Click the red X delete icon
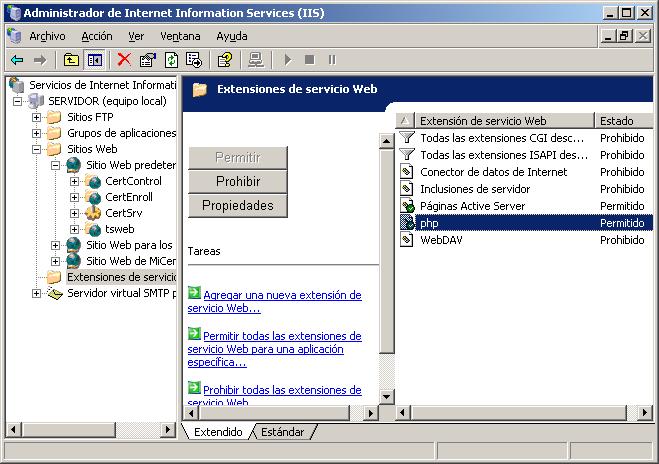The image size is (659, 464). [124, 60]
